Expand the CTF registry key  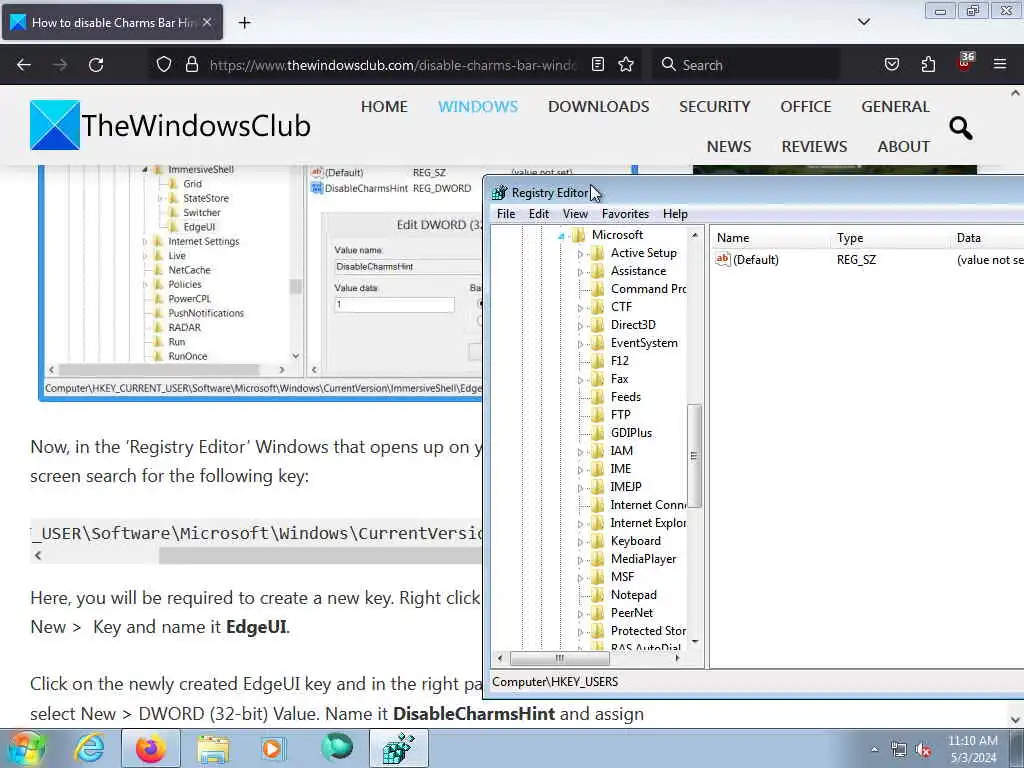click(580, 308)
